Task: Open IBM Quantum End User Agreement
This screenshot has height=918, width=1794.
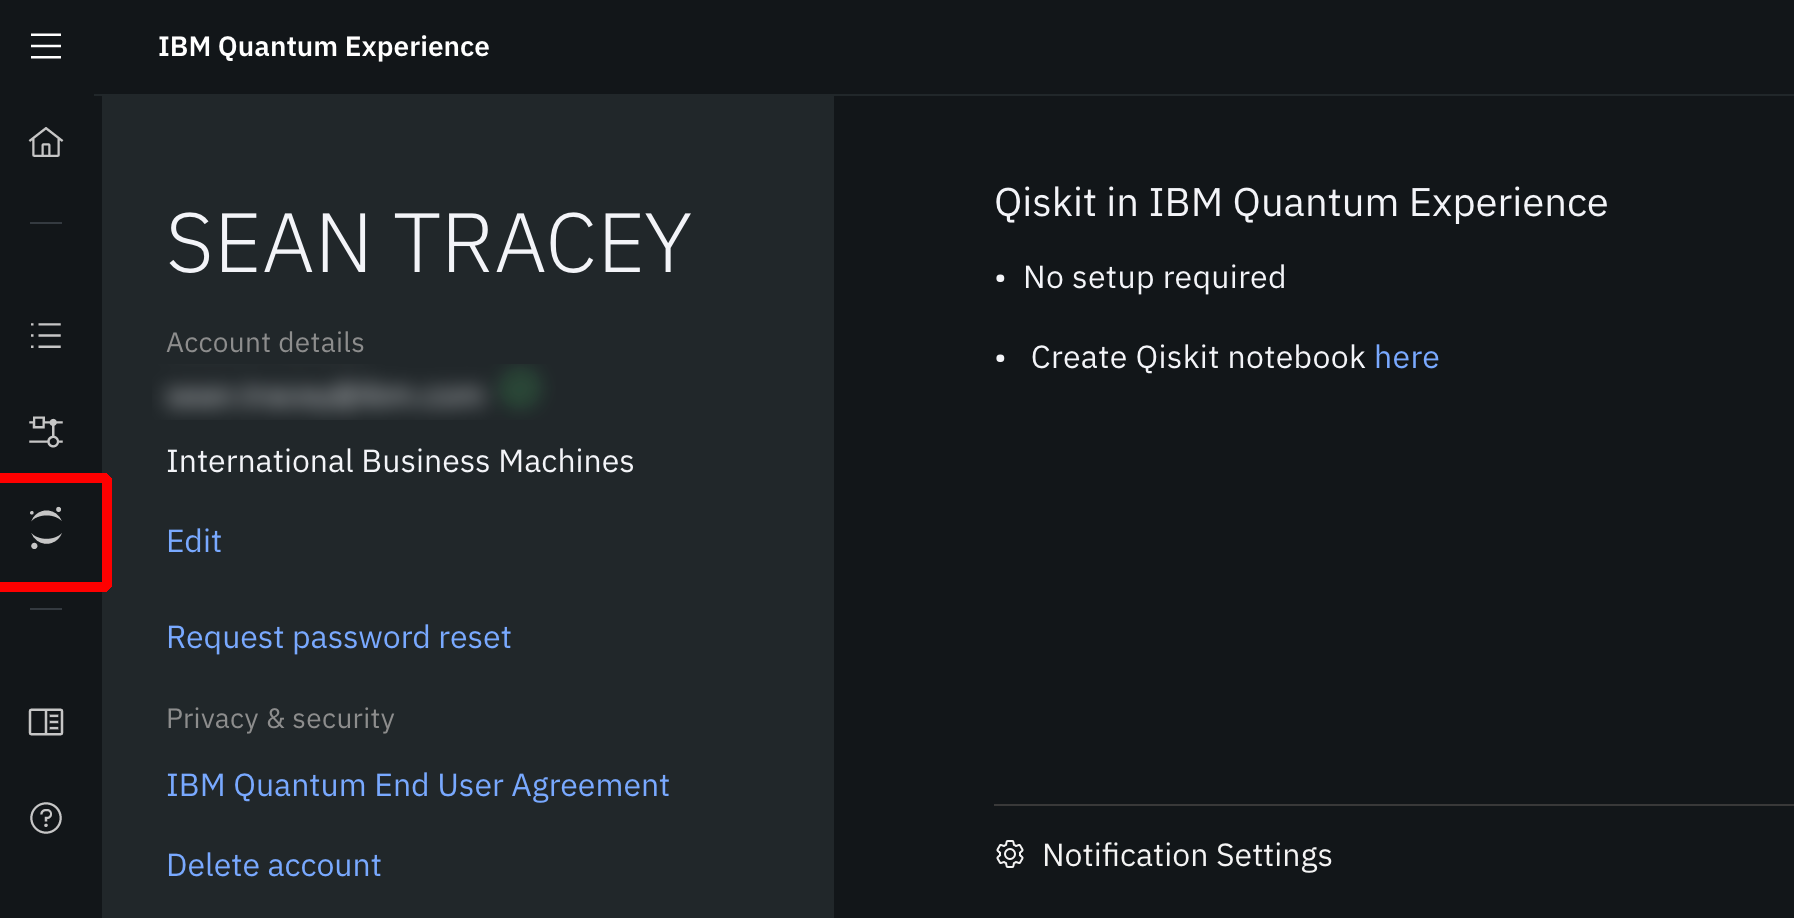Action: (x=417, y=785)
